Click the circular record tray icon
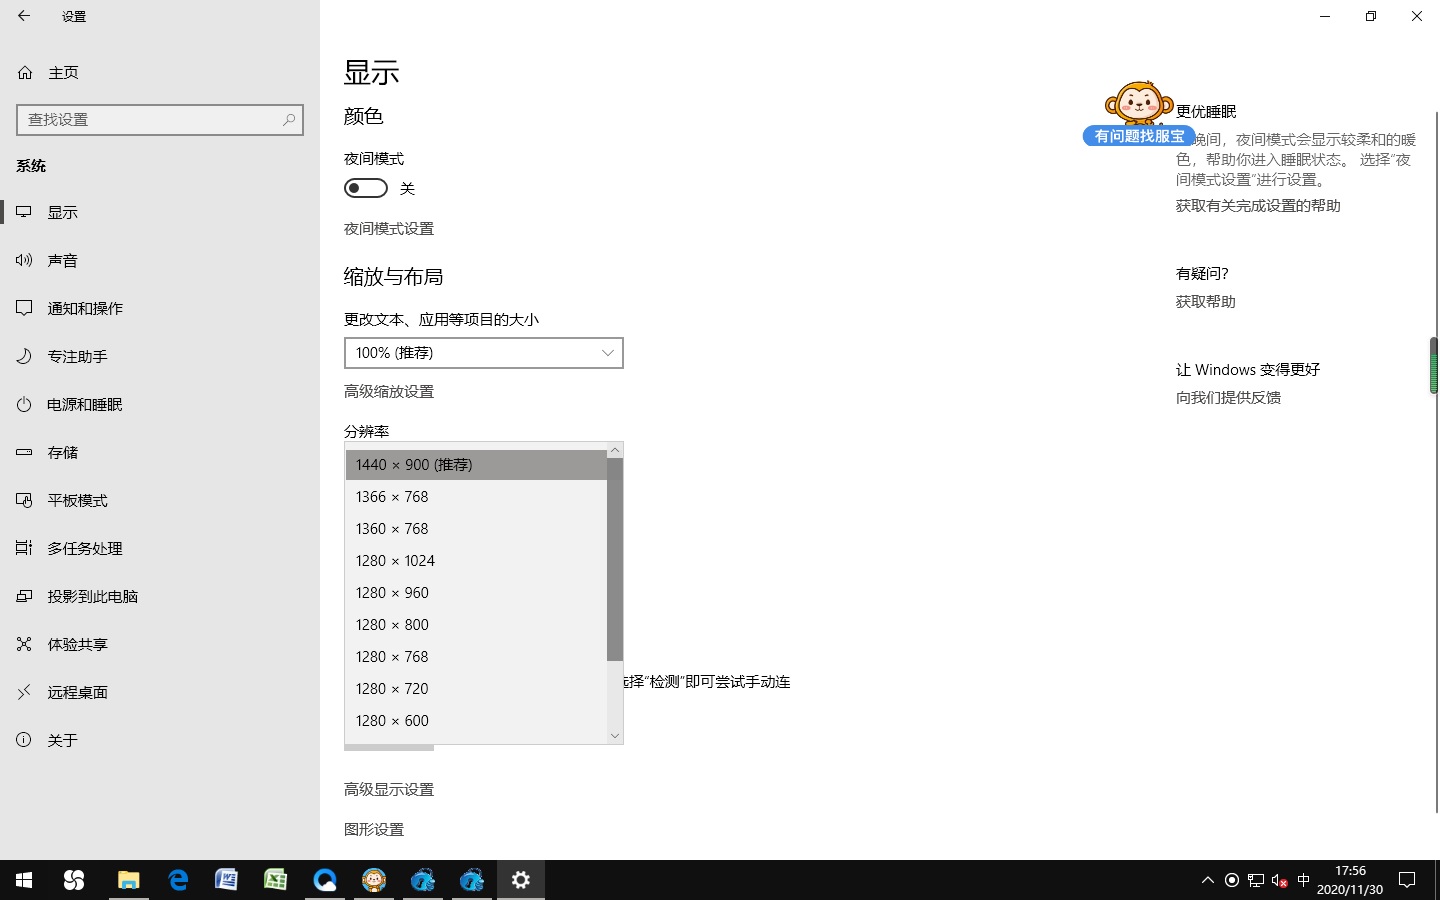Viewport: 1440px width, 900px height. coord(1232,880)
